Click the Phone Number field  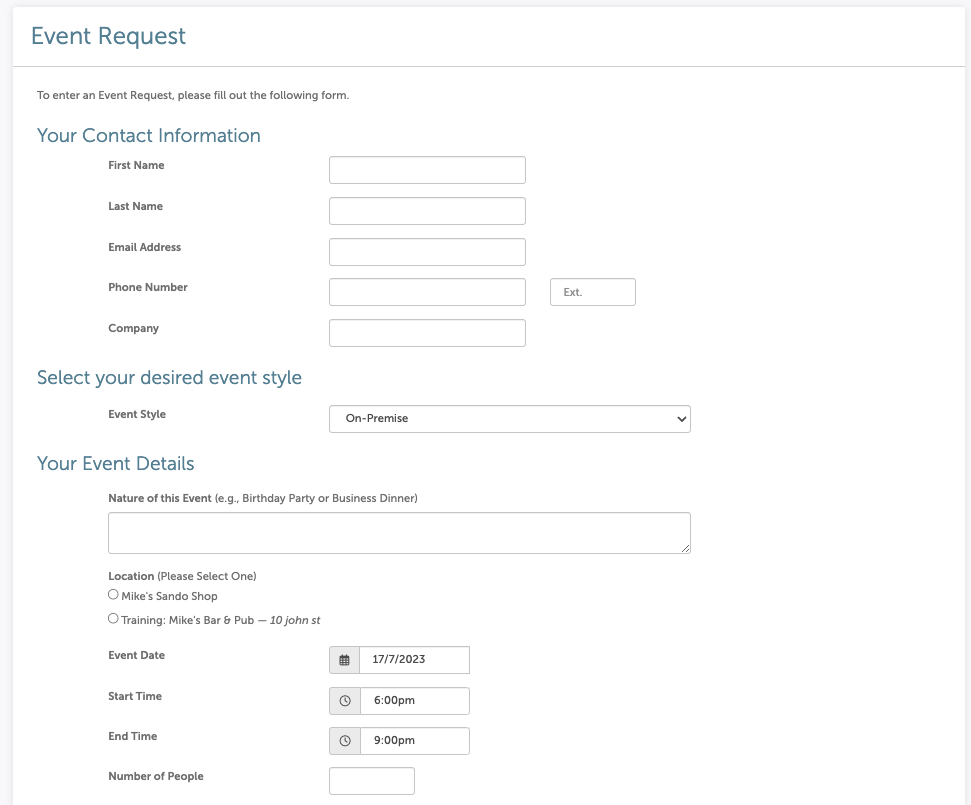[x=427, y=291]
